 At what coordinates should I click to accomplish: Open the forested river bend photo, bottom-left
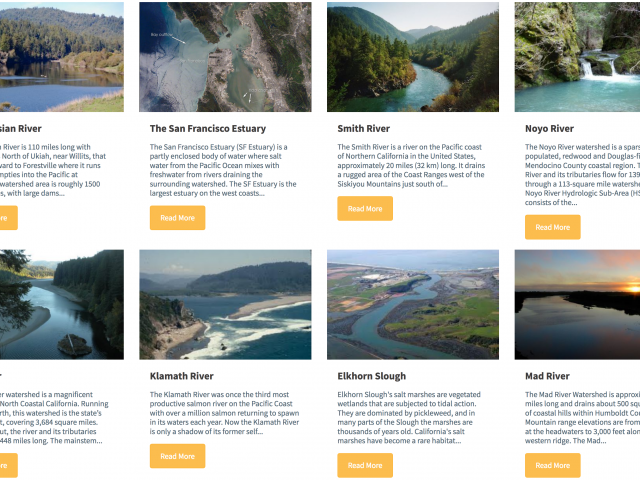click(x=62, y=304)
